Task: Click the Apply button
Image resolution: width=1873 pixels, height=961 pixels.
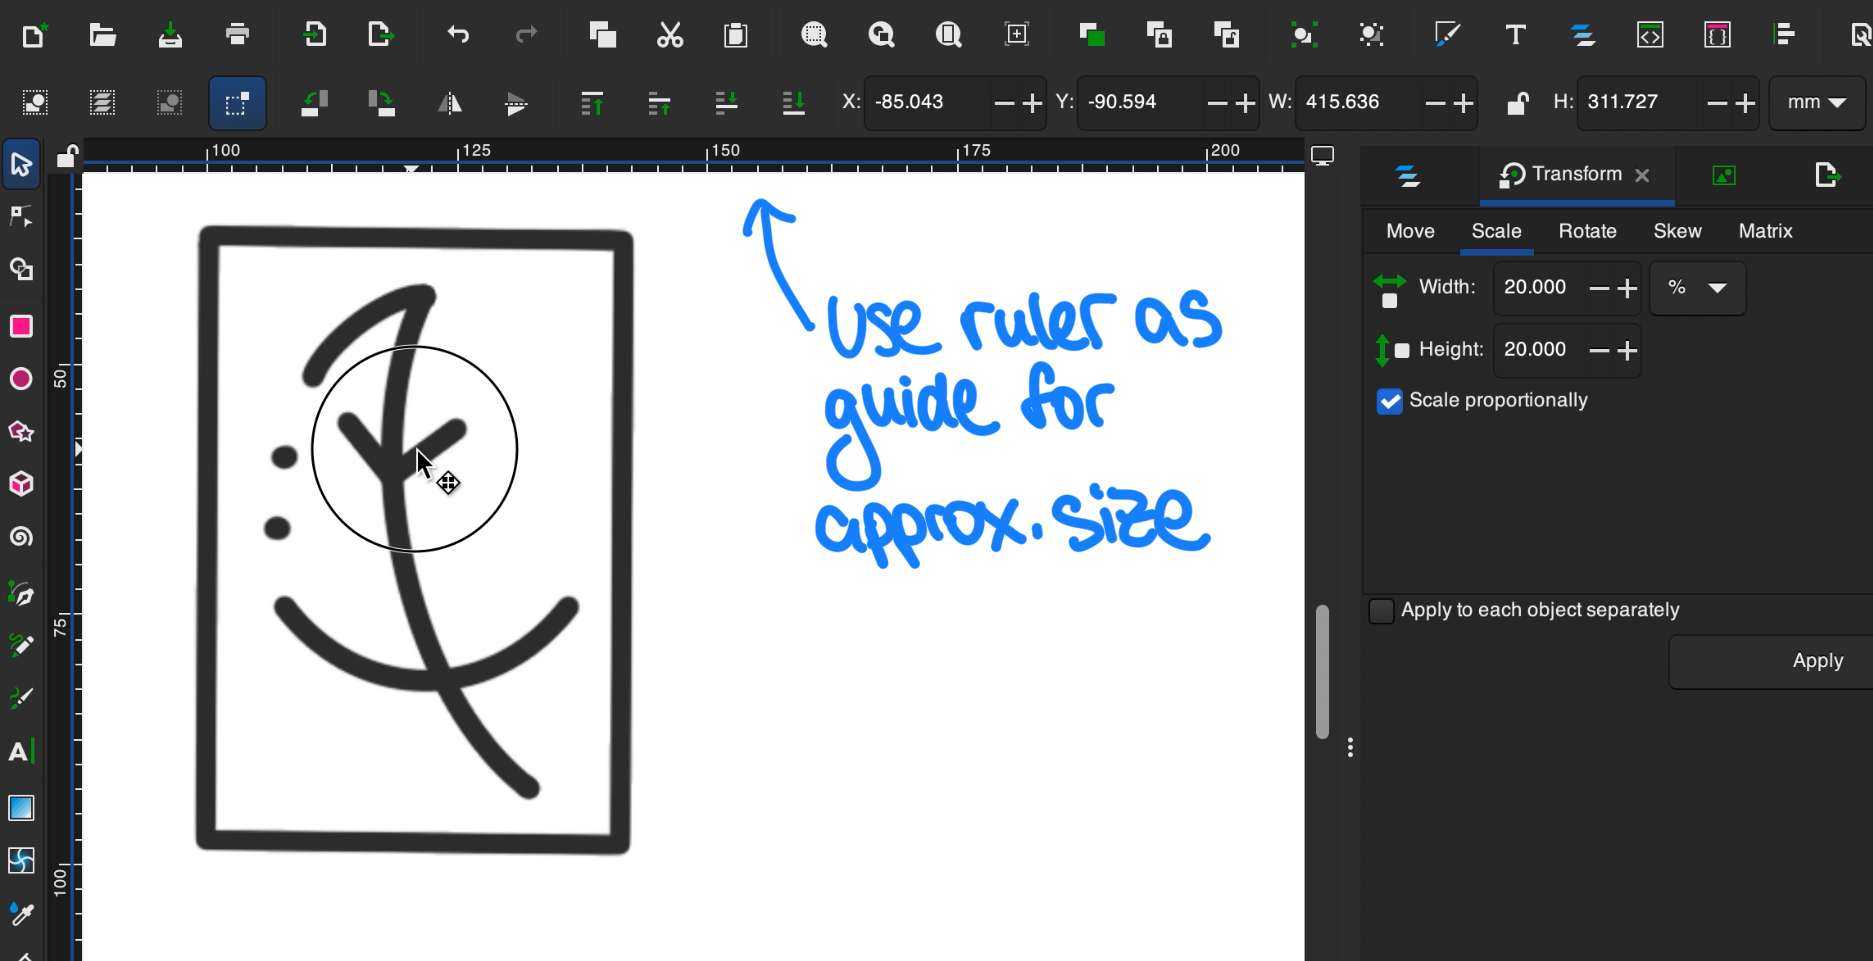Action: tap(1817, 661)
